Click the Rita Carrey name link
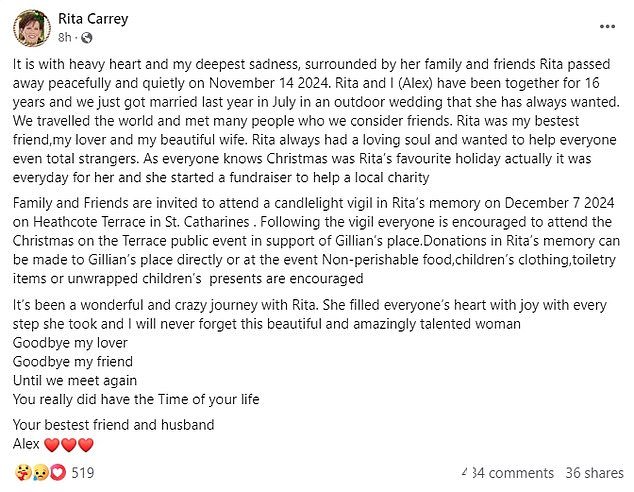The height and width of the screenshot is (492, 634). click(x=93, y=19)
